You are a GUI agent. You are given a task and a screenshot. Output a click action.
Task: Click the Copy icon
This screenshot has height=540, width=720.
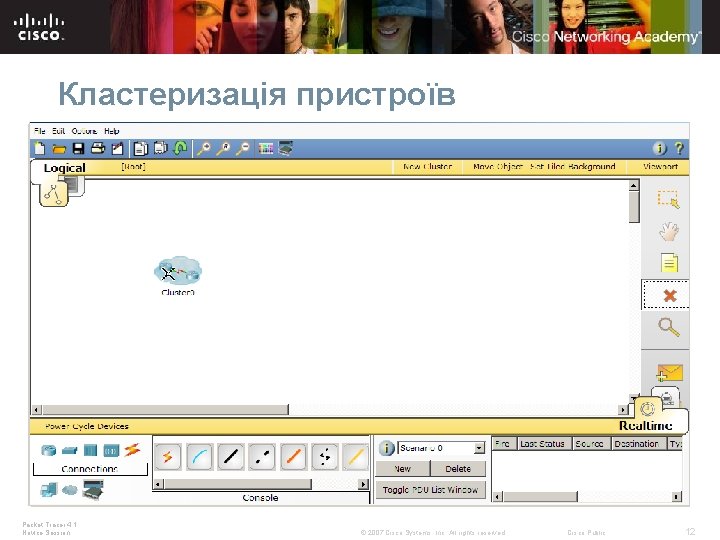141,148
